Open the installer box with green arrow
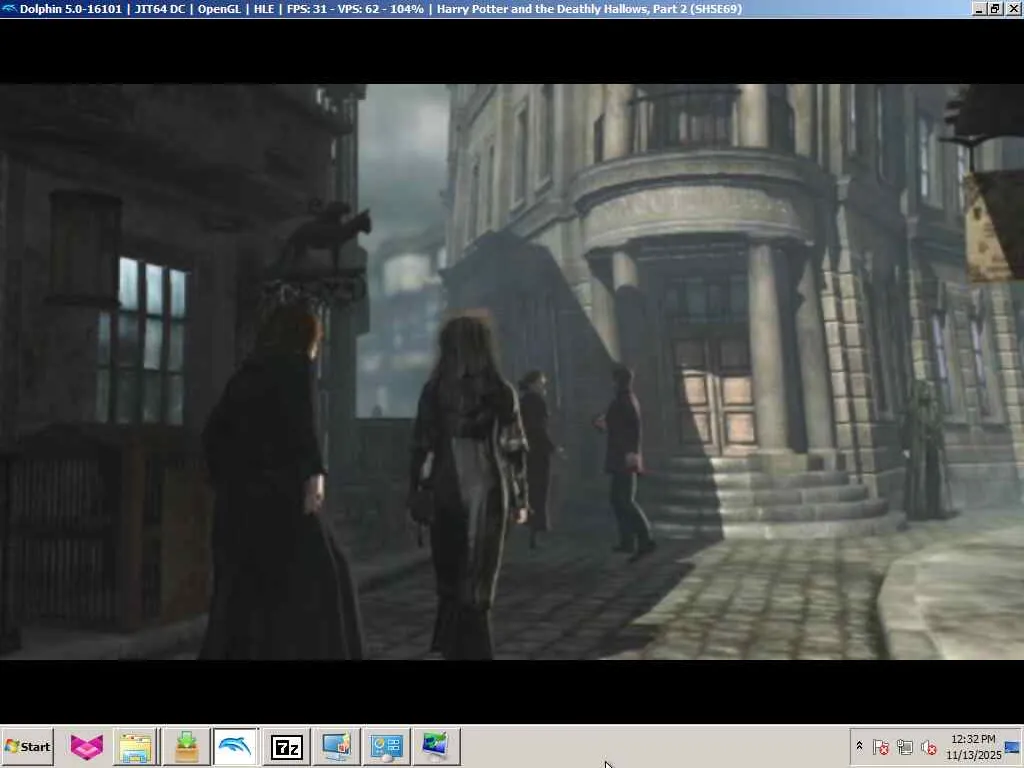The height and width of the screenshot is (768, 1024). 186,746
